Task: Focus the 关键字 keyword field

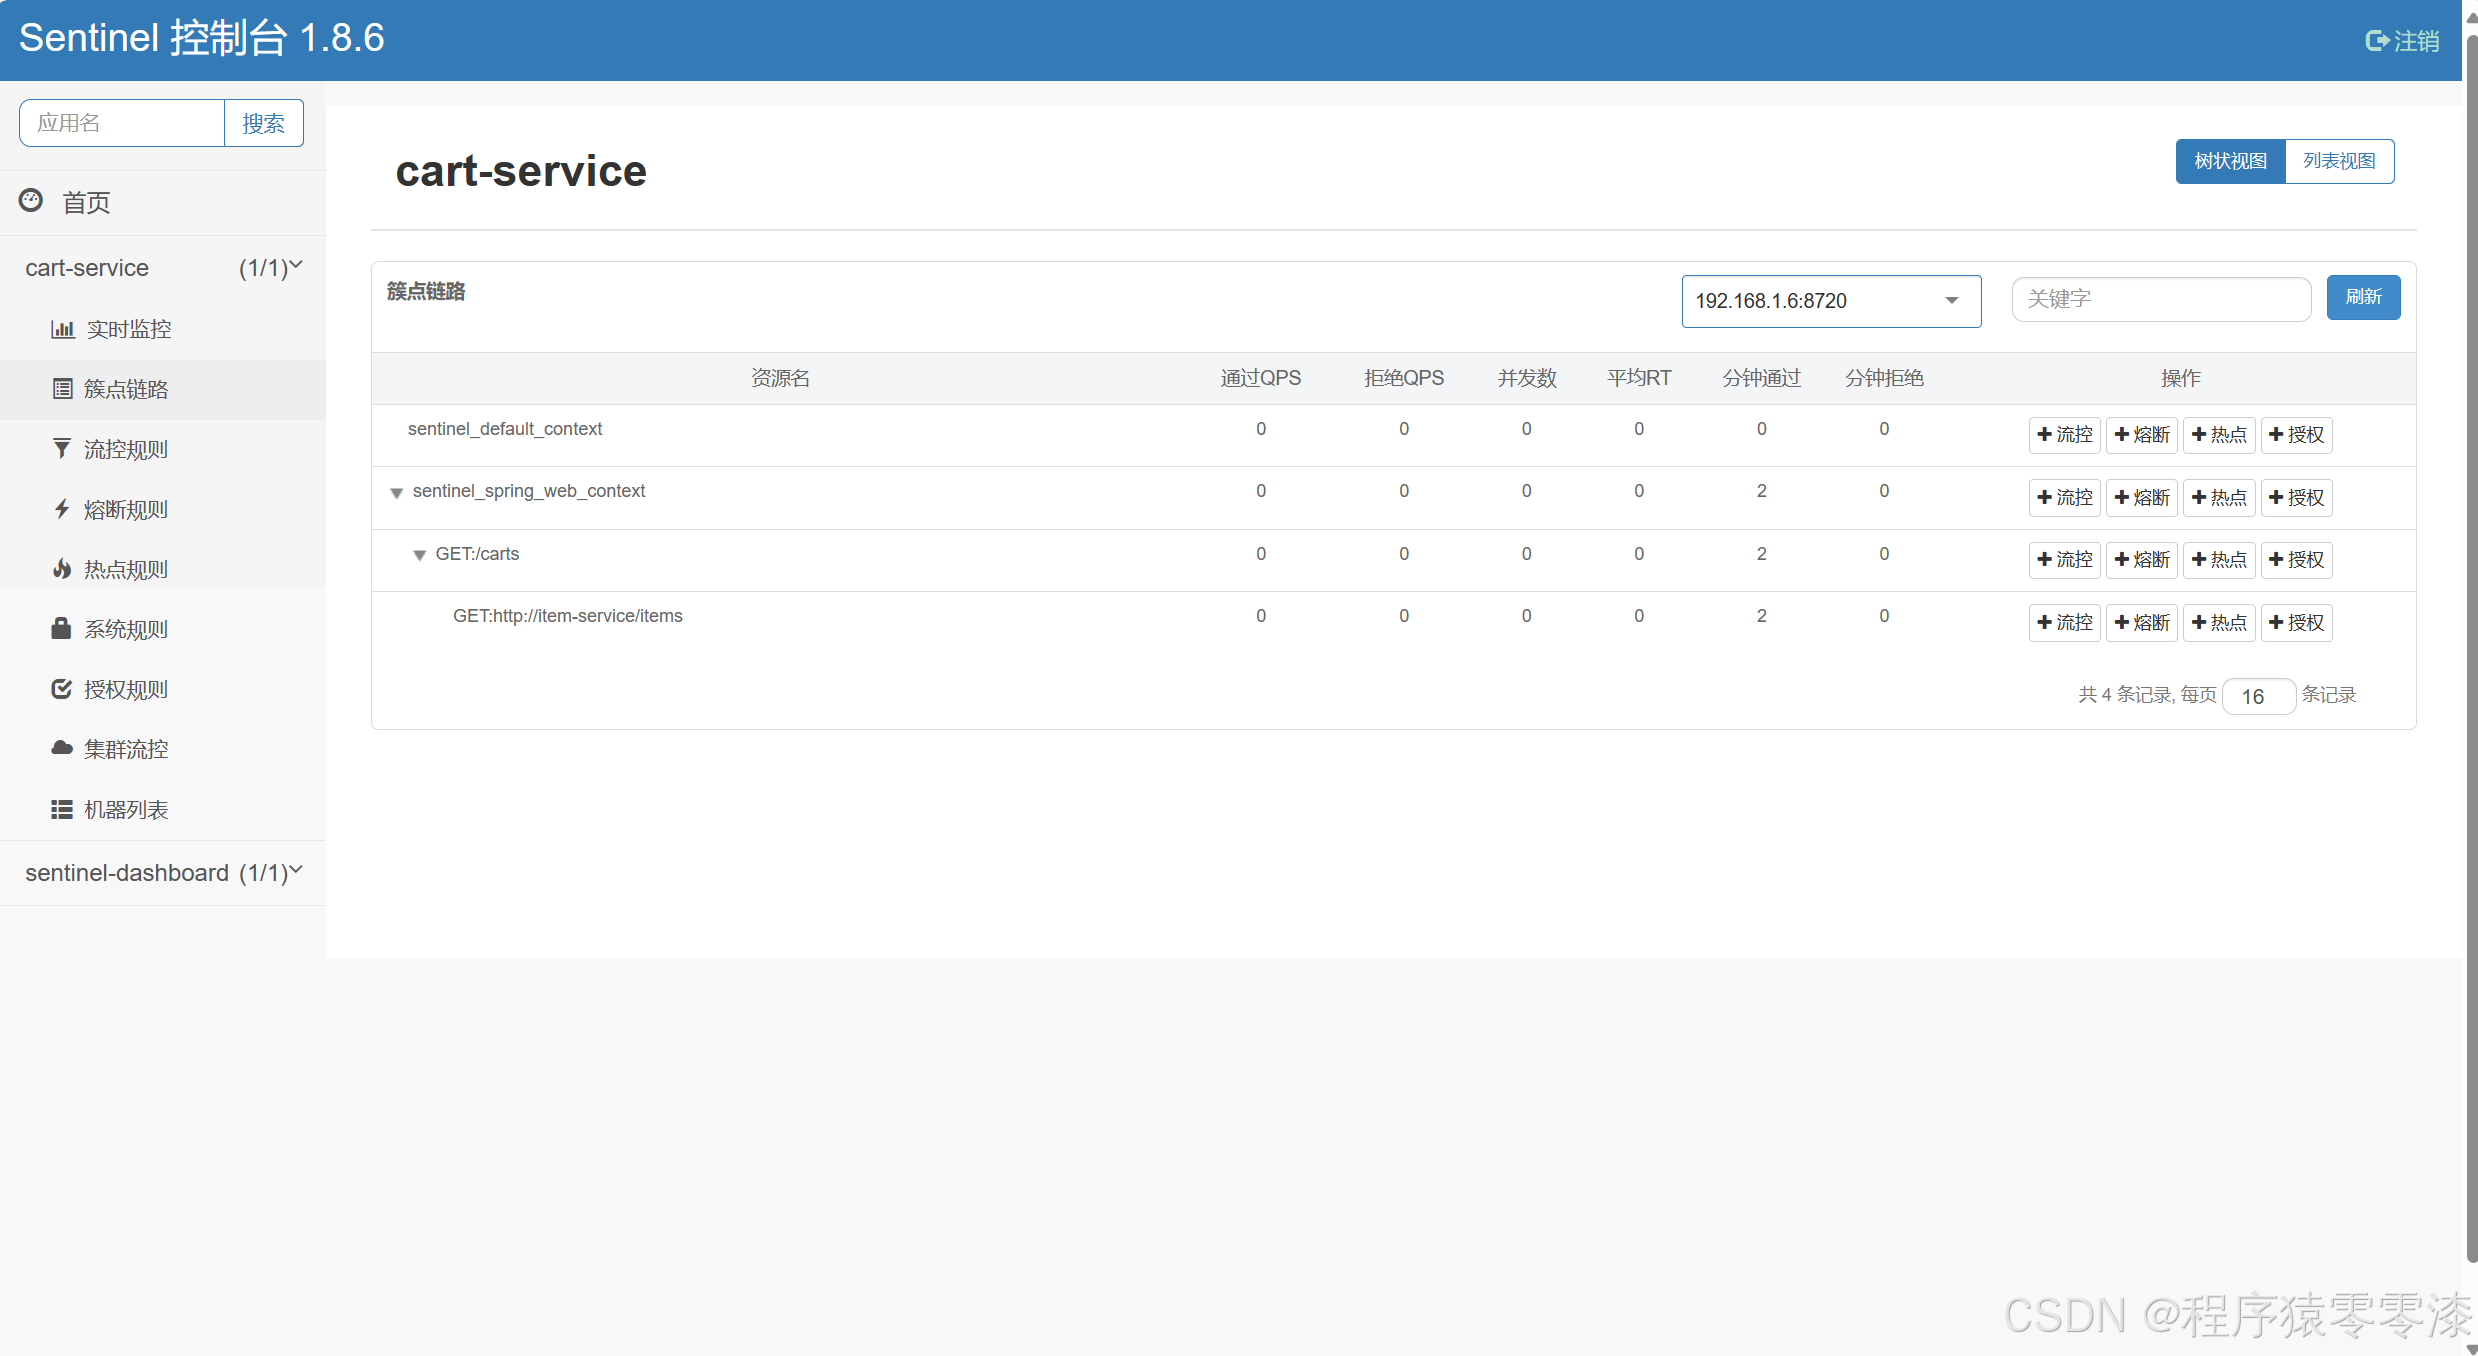Action: (2161, 299)
